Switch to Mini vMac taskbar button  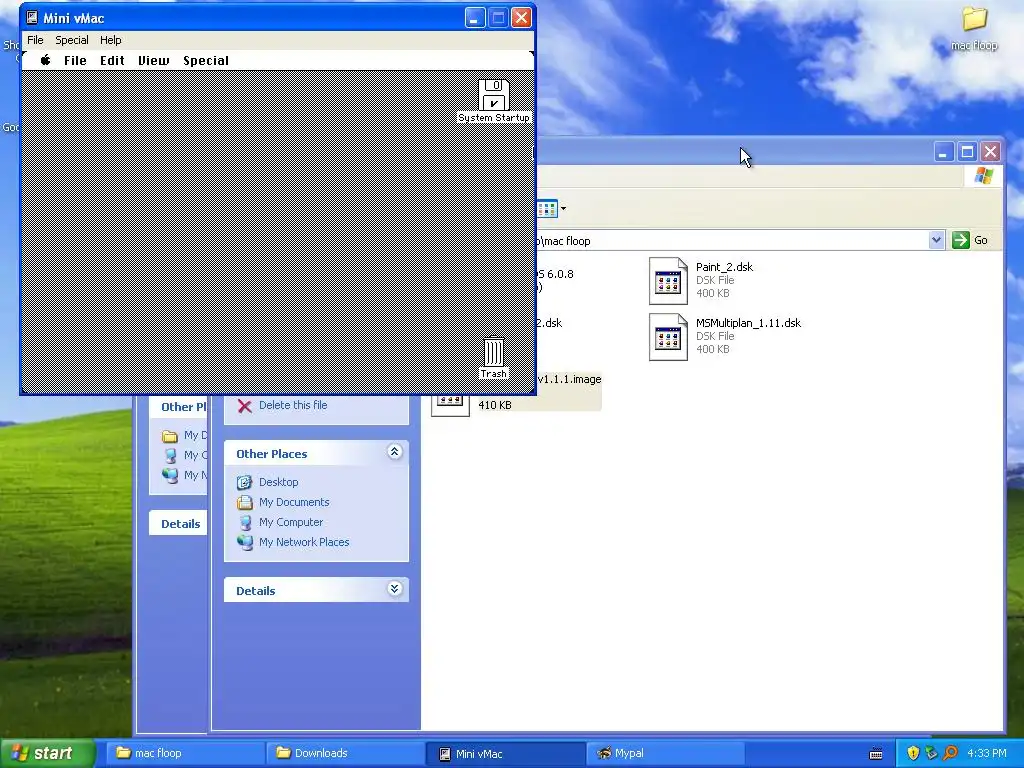[x=505, y=753]
